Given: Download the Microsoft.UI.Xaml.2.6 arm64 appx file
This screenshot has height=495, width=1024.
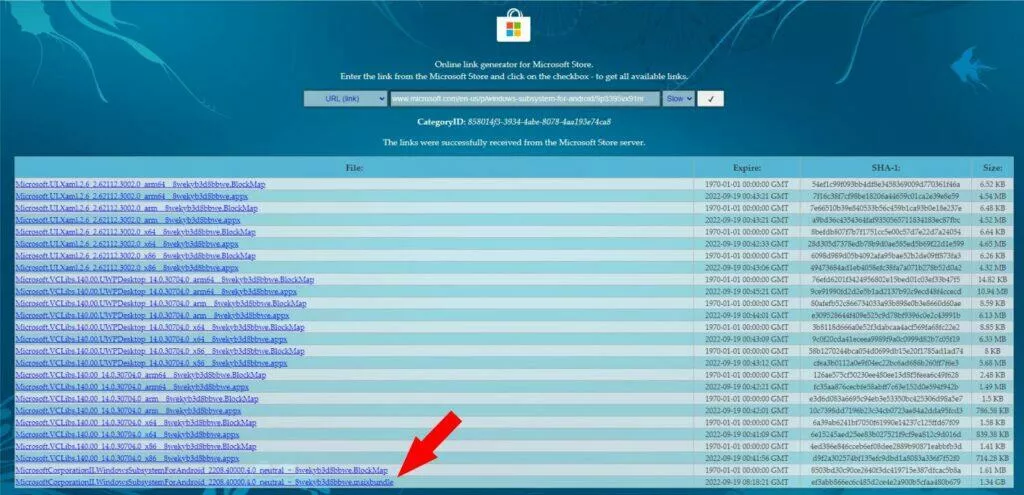Looking at the screenshot, I should pos(132,196).
